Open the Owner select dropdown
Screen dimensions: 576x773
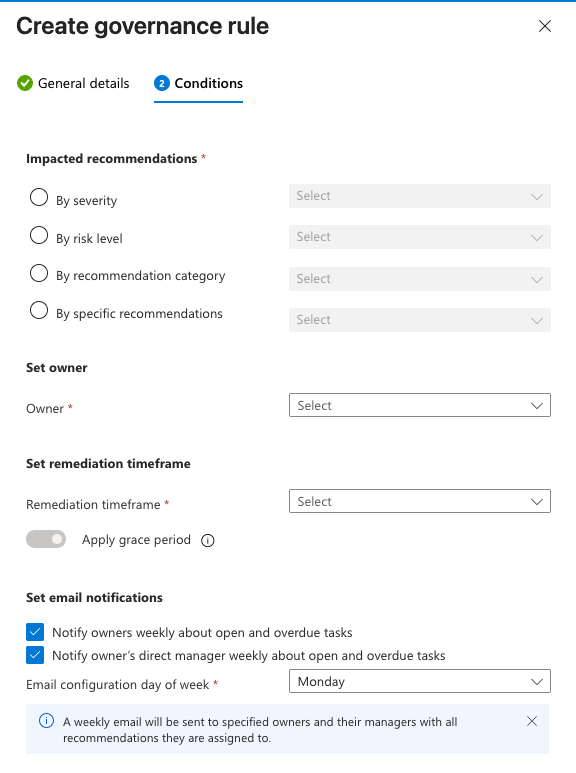pos(420,405)
